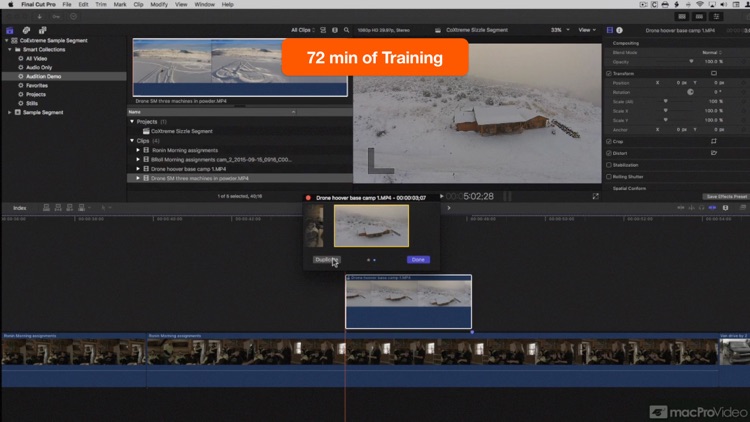This screenshot has width=750, height=422.
Task: Click the connect clip edit icon in timeline toolbar
Action: [x=46, y=208]
